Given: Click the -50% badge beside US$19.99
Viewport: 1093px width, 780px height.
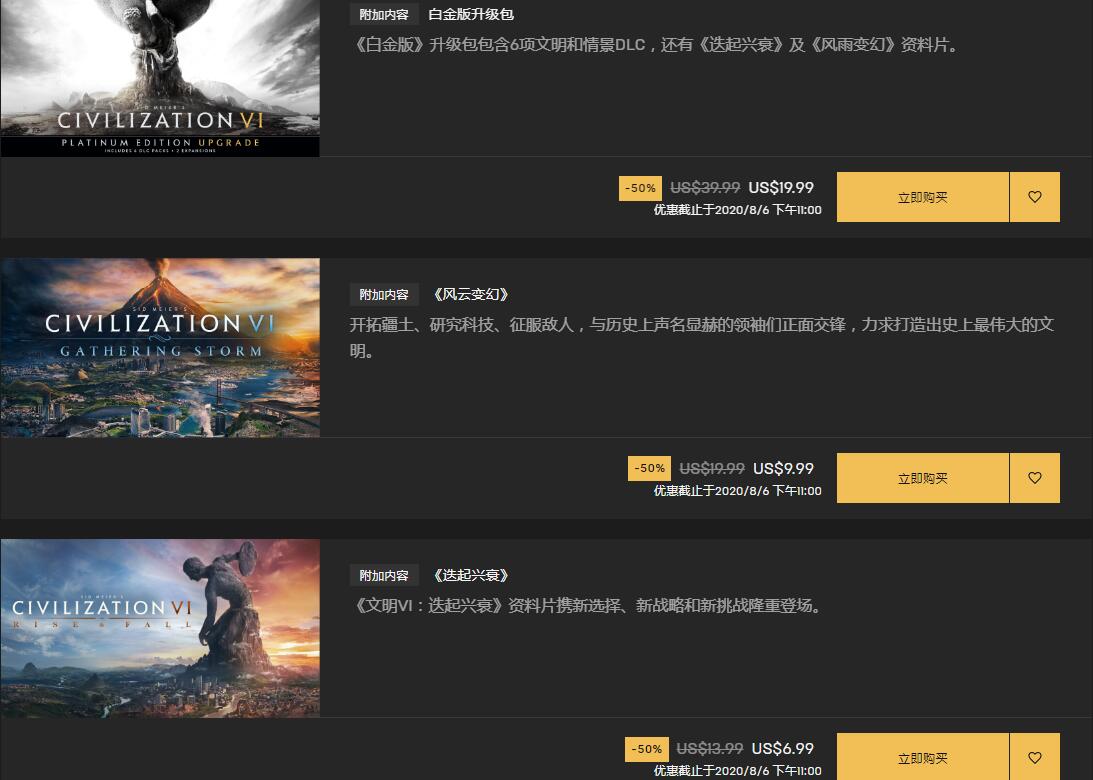Looking at the screenshot, I should 640,188.
